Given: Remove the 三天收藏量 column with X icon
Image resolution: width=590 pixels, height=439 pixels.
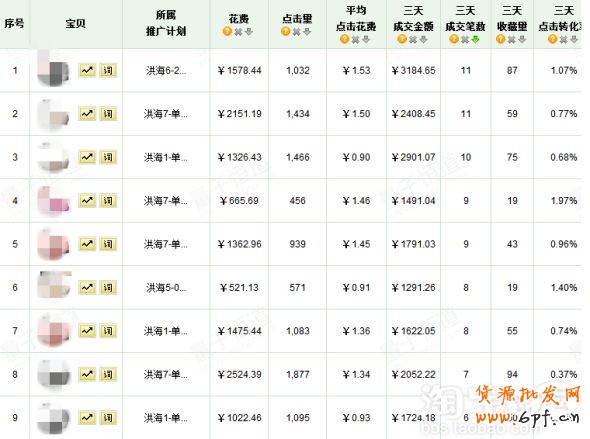Looking at the screenshot, I should (511, 39).
